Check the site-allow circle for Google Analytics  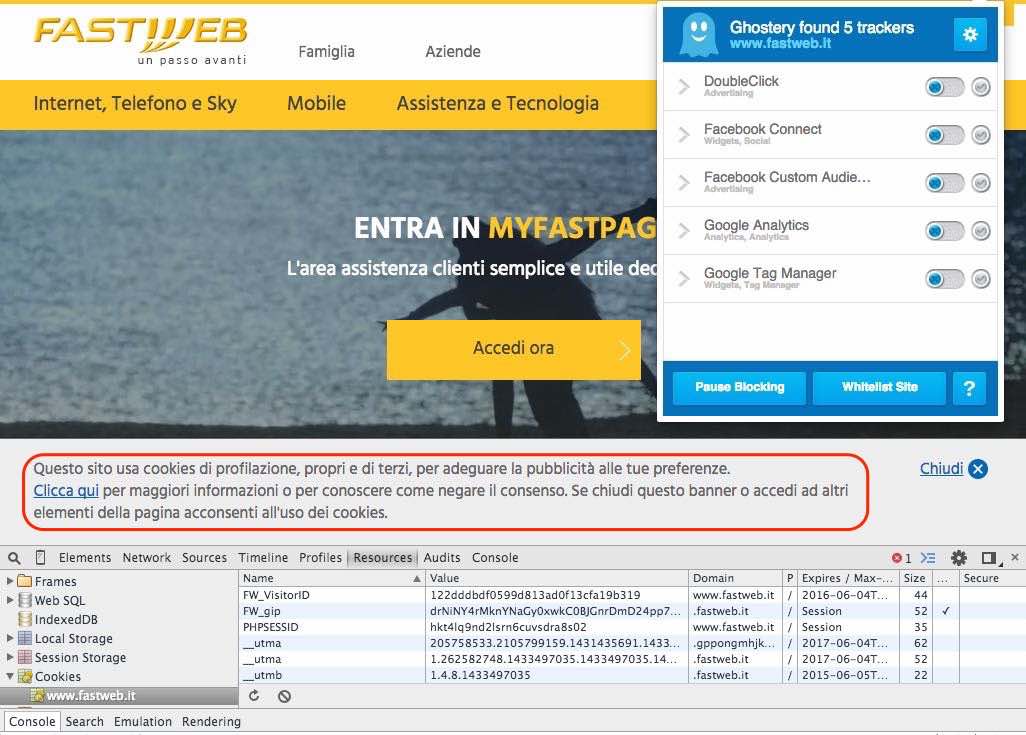[x=980, y=231]
